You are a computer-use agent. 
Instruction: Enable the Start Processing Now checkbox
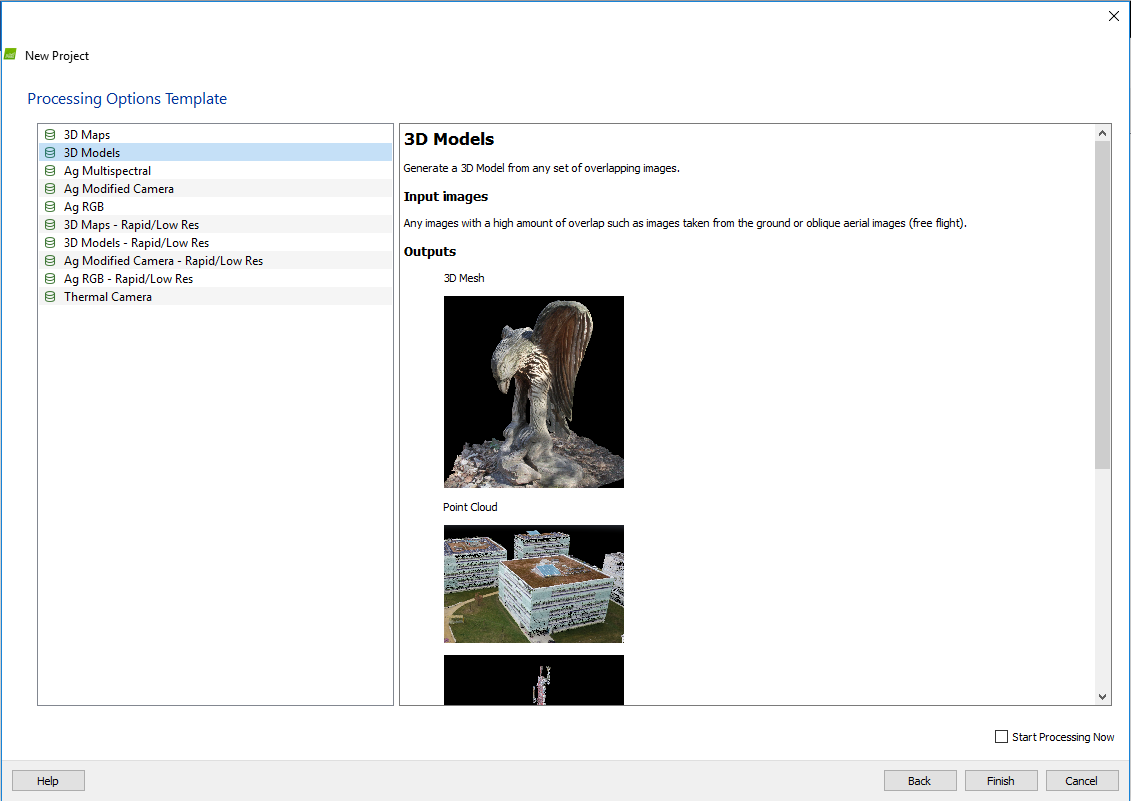pos(1001,737)
